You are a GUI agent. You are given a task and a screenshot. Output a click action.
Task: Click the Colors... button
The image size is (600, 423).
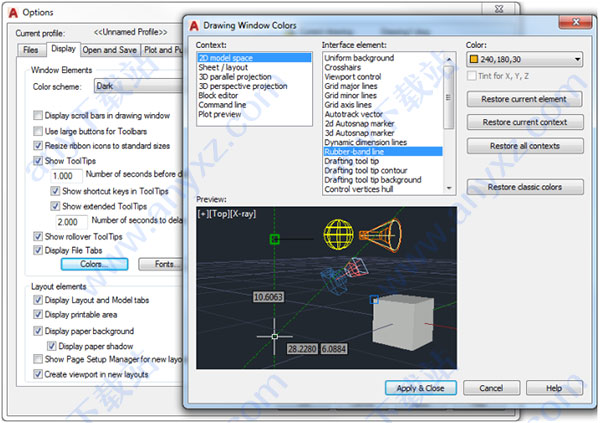94,264
